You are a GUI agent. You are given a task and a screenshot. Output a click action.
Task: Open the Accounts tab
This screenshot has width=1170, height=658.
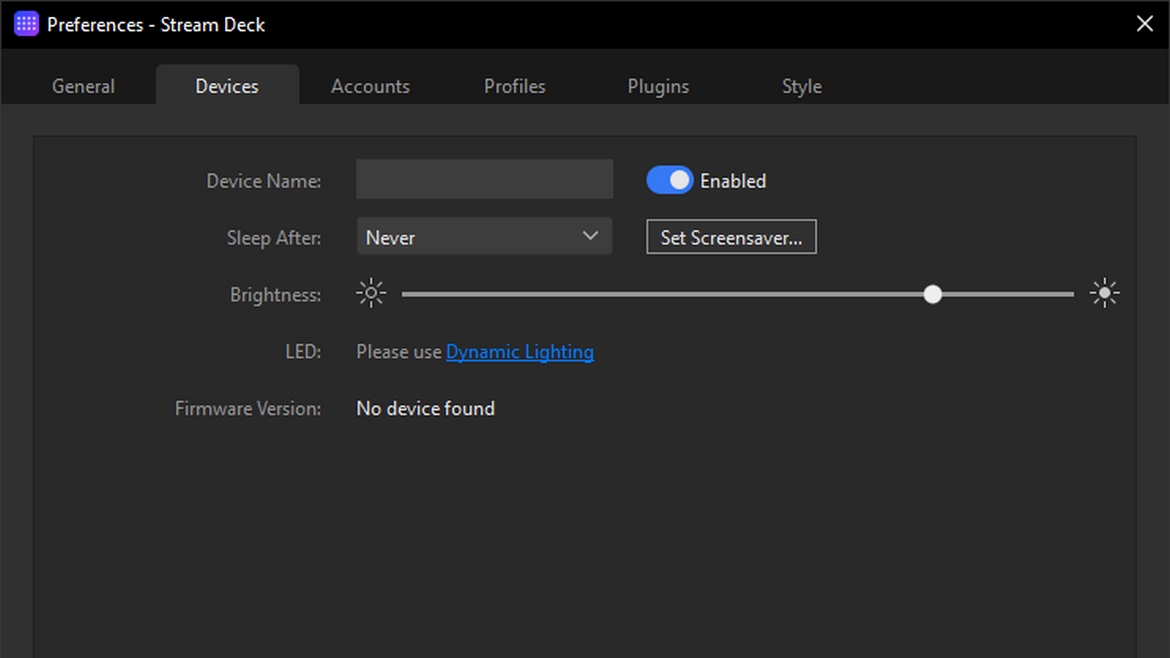(370, 86)
